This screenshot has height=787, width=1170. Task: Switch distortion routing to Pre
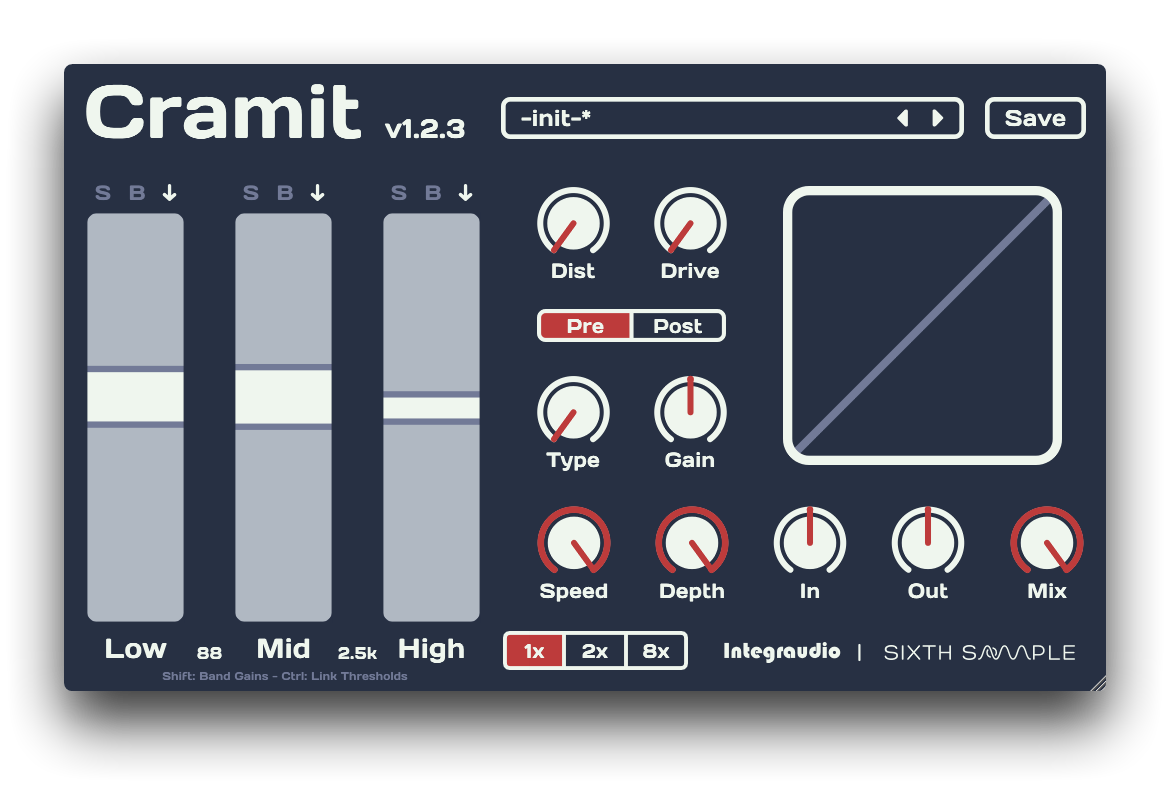point(585,326)
